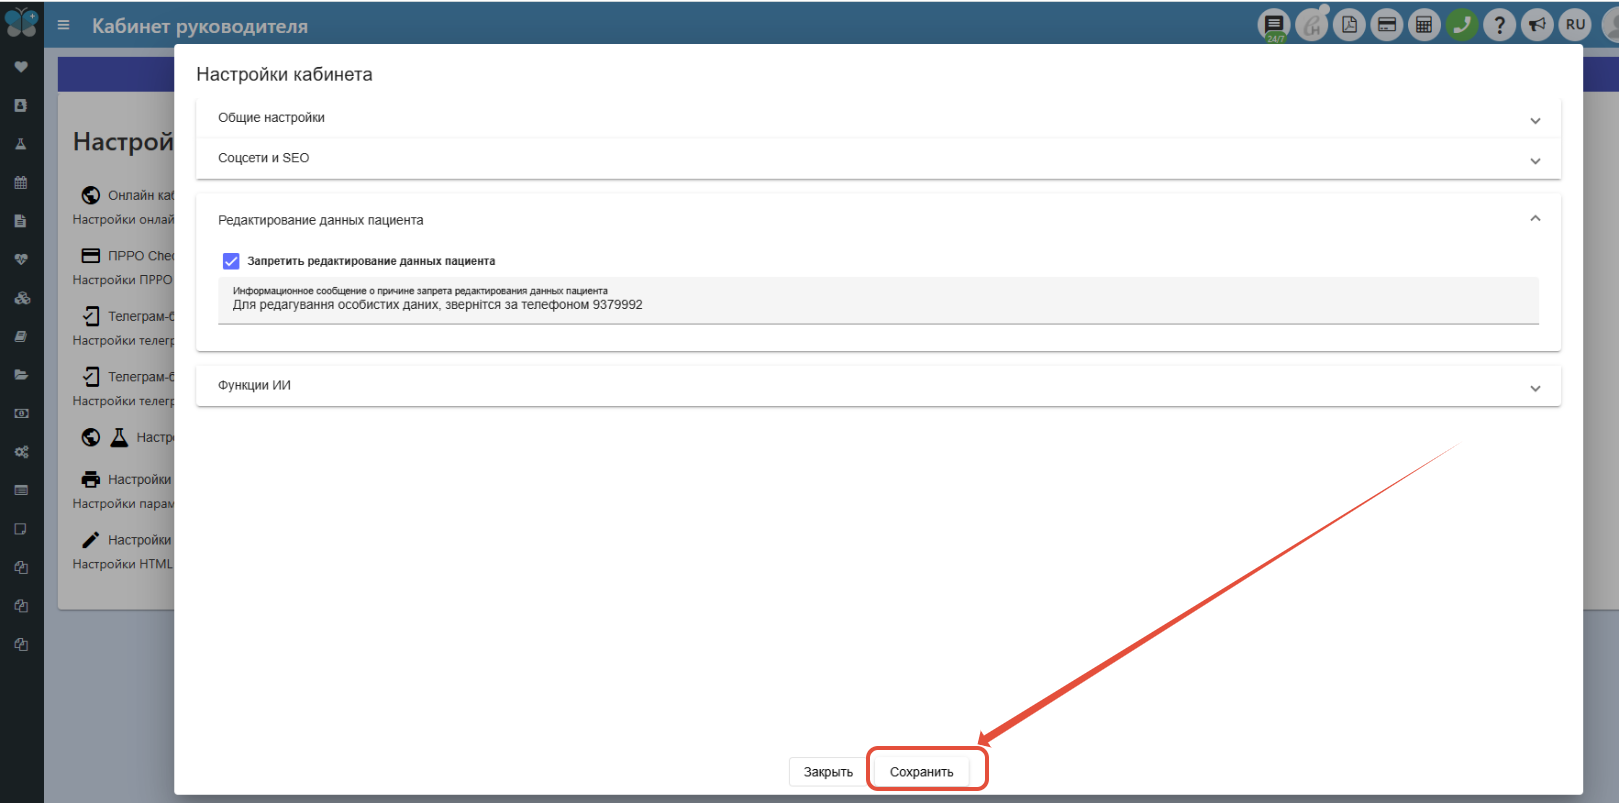This screenshot has width=1619, height=803.
Task: Open help via the question mark icon
Action: click(1500, 25)
